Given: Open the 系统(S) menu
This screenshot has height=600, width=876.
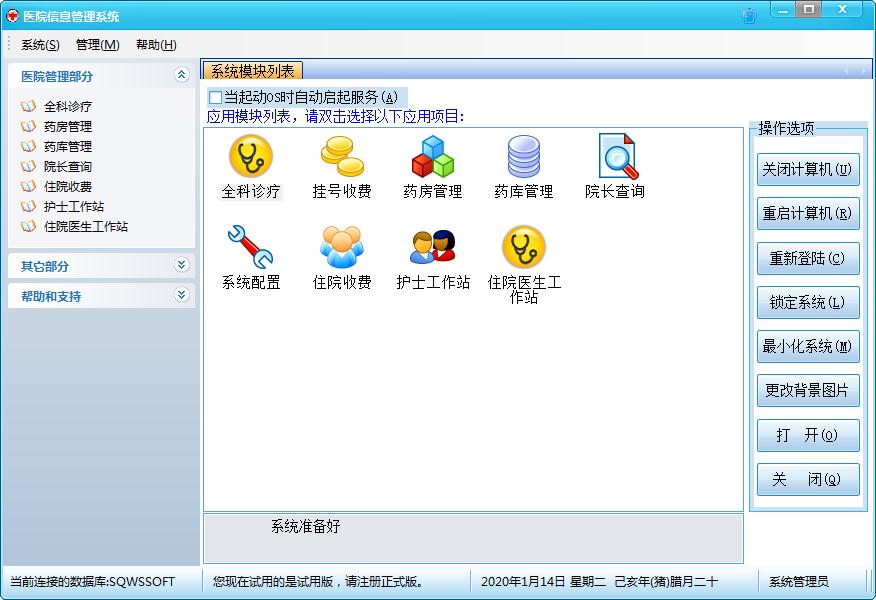Looking at the screenshot, I should 40,45.
